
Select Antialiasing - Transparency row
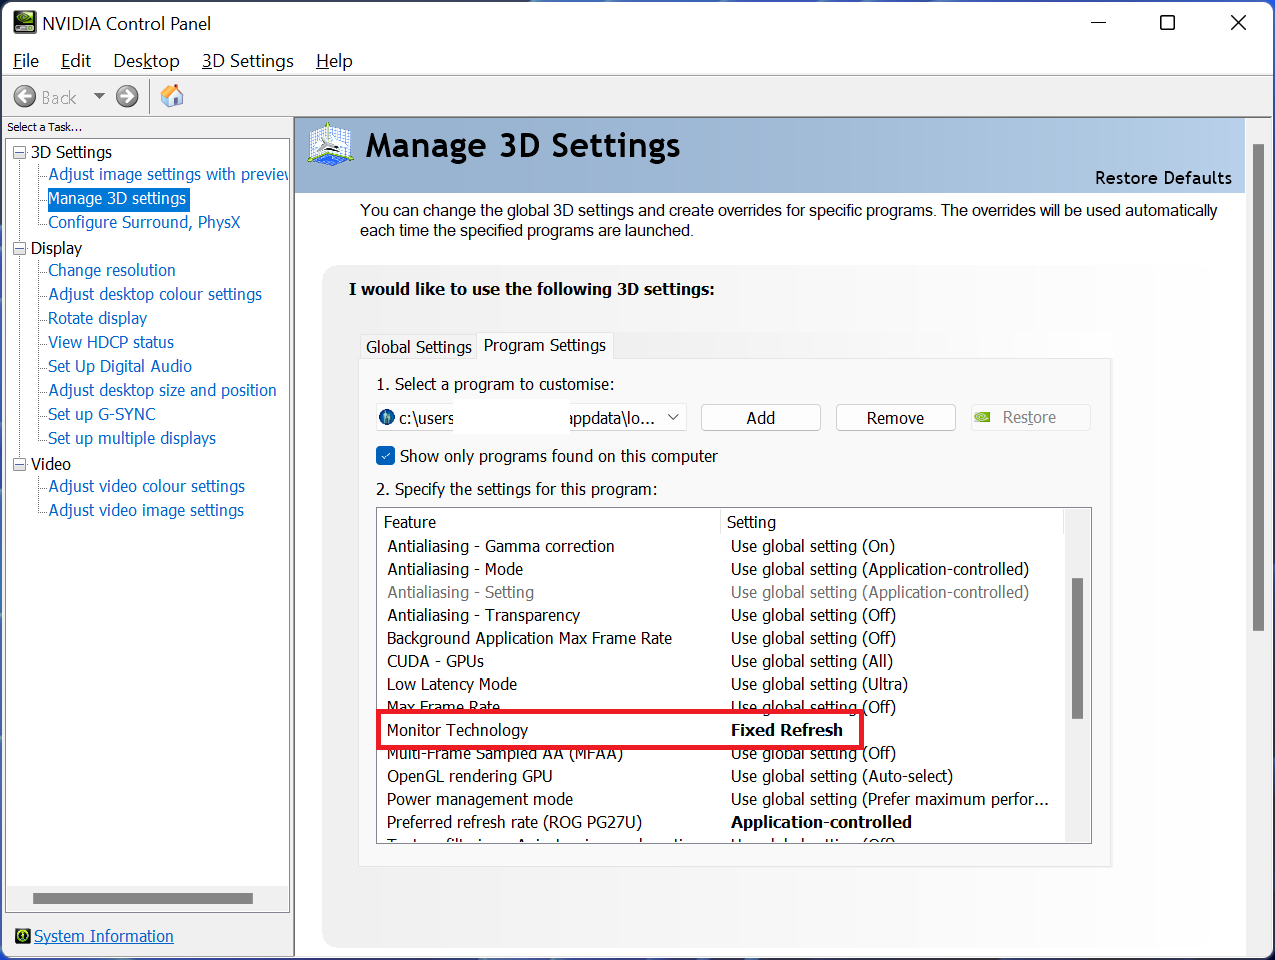[x=720, y=615]
